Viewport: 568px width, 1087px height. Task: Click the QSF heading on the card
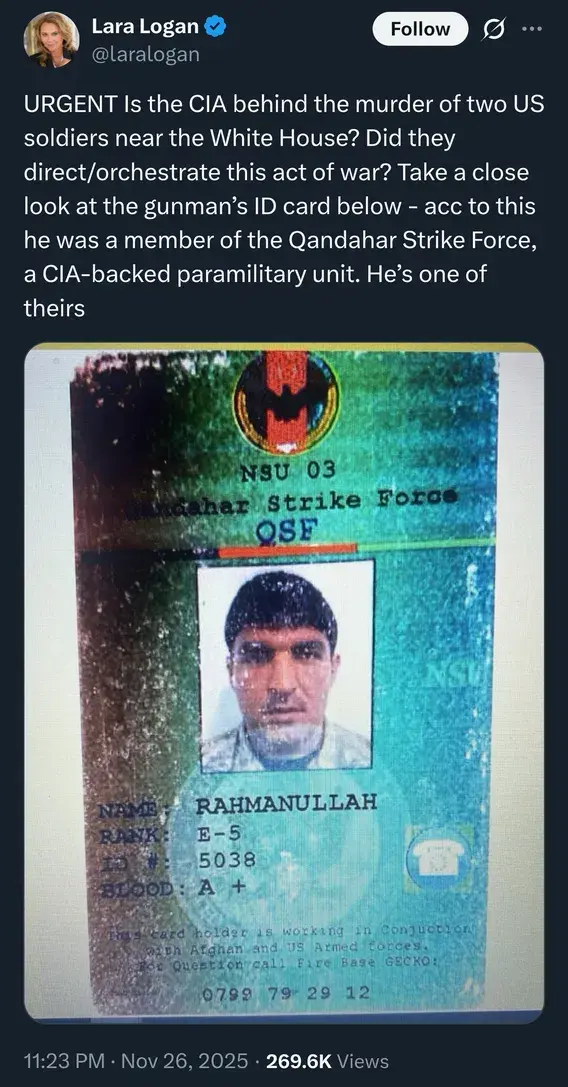click(286, 529)
